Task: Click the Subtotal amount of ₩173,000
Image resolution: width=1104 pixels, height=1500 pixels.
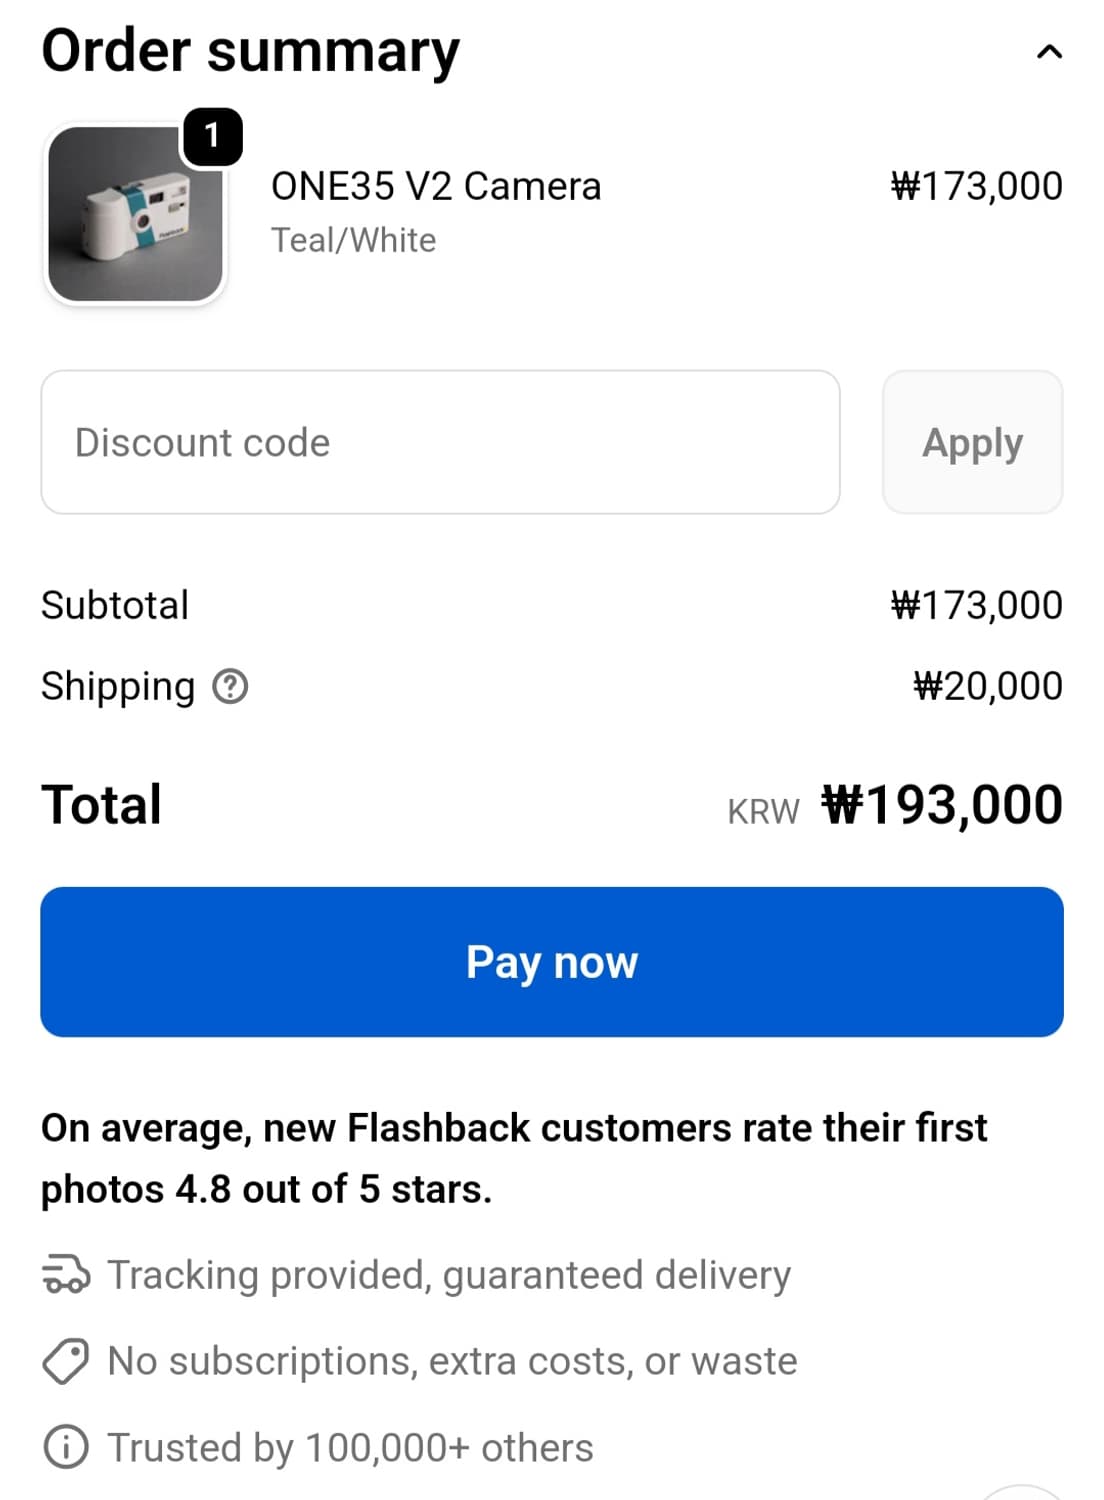Action: [975, 604]
